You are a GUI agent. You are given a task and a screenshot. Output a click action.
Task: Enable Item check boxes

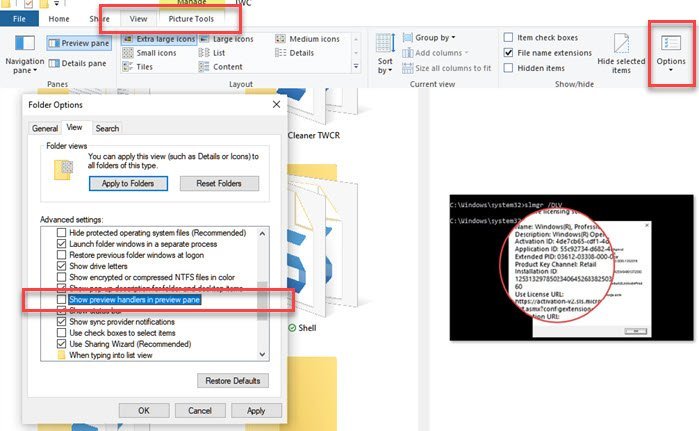tap(508, 37)
